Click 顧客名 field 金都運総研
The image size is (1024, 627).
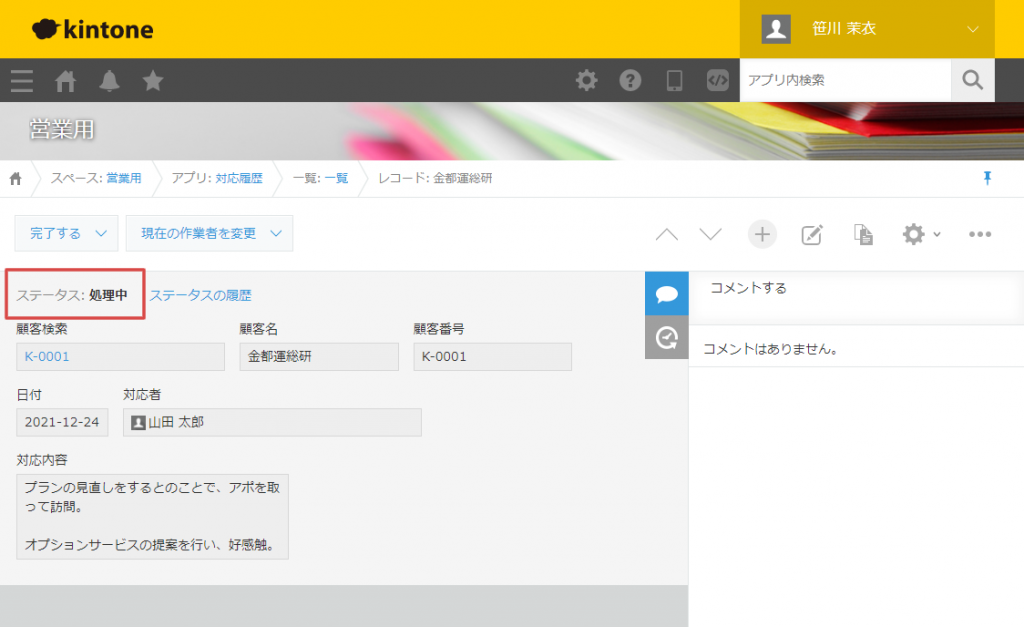[x=319, y=357]
